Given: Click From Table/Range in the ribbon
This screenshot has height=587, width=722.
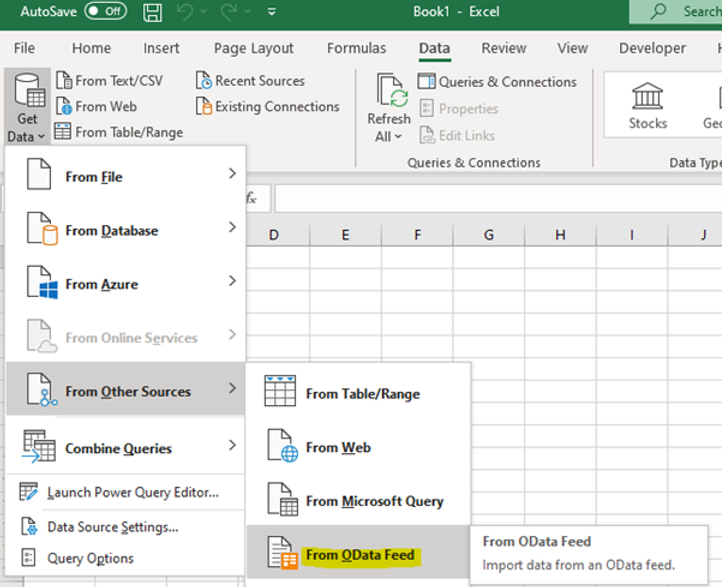Looking at the screenshot, I should click(119, 132).
